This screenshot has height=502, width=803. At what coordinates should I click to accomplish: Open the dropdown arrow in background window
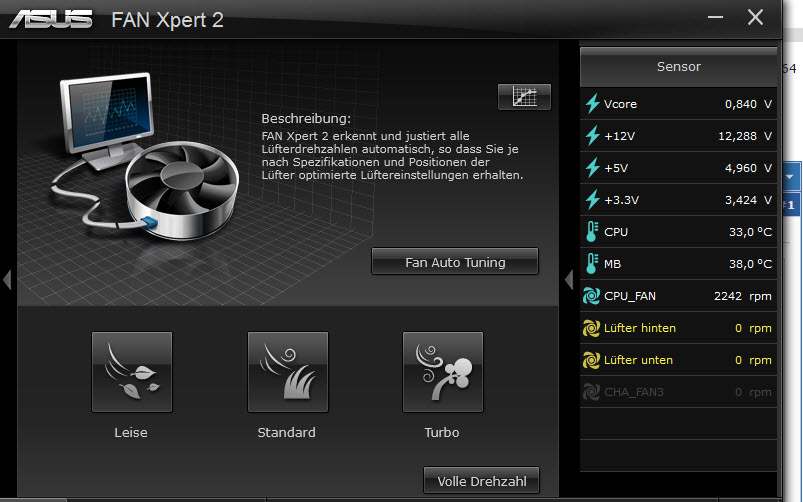click(x=790, y=177)
